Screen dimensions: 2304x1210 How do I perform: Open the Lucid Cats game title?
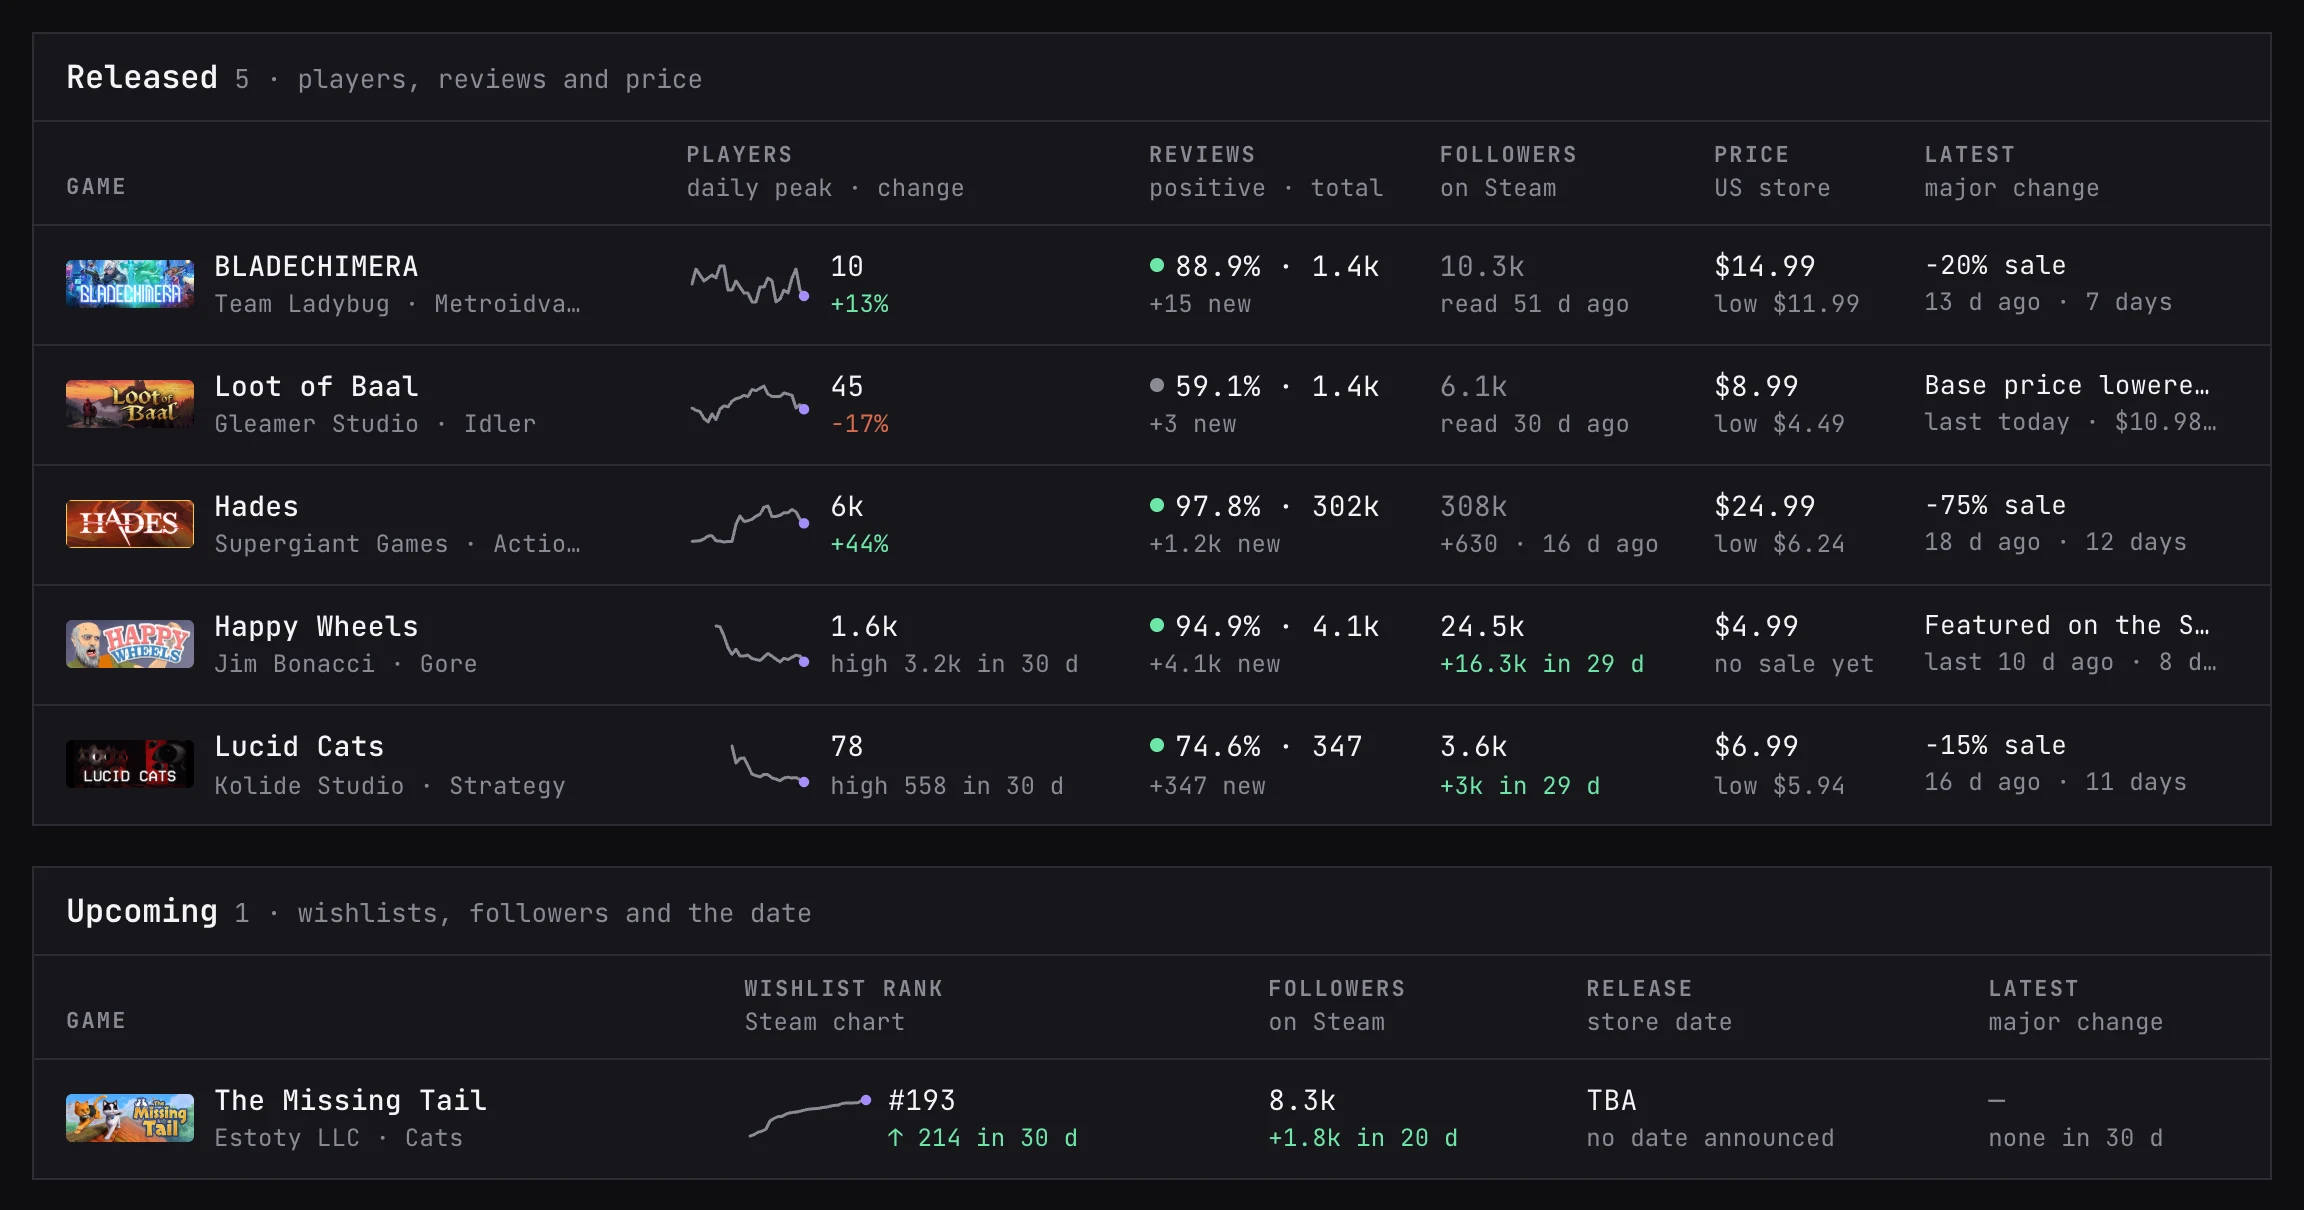[x=299, y=746]
